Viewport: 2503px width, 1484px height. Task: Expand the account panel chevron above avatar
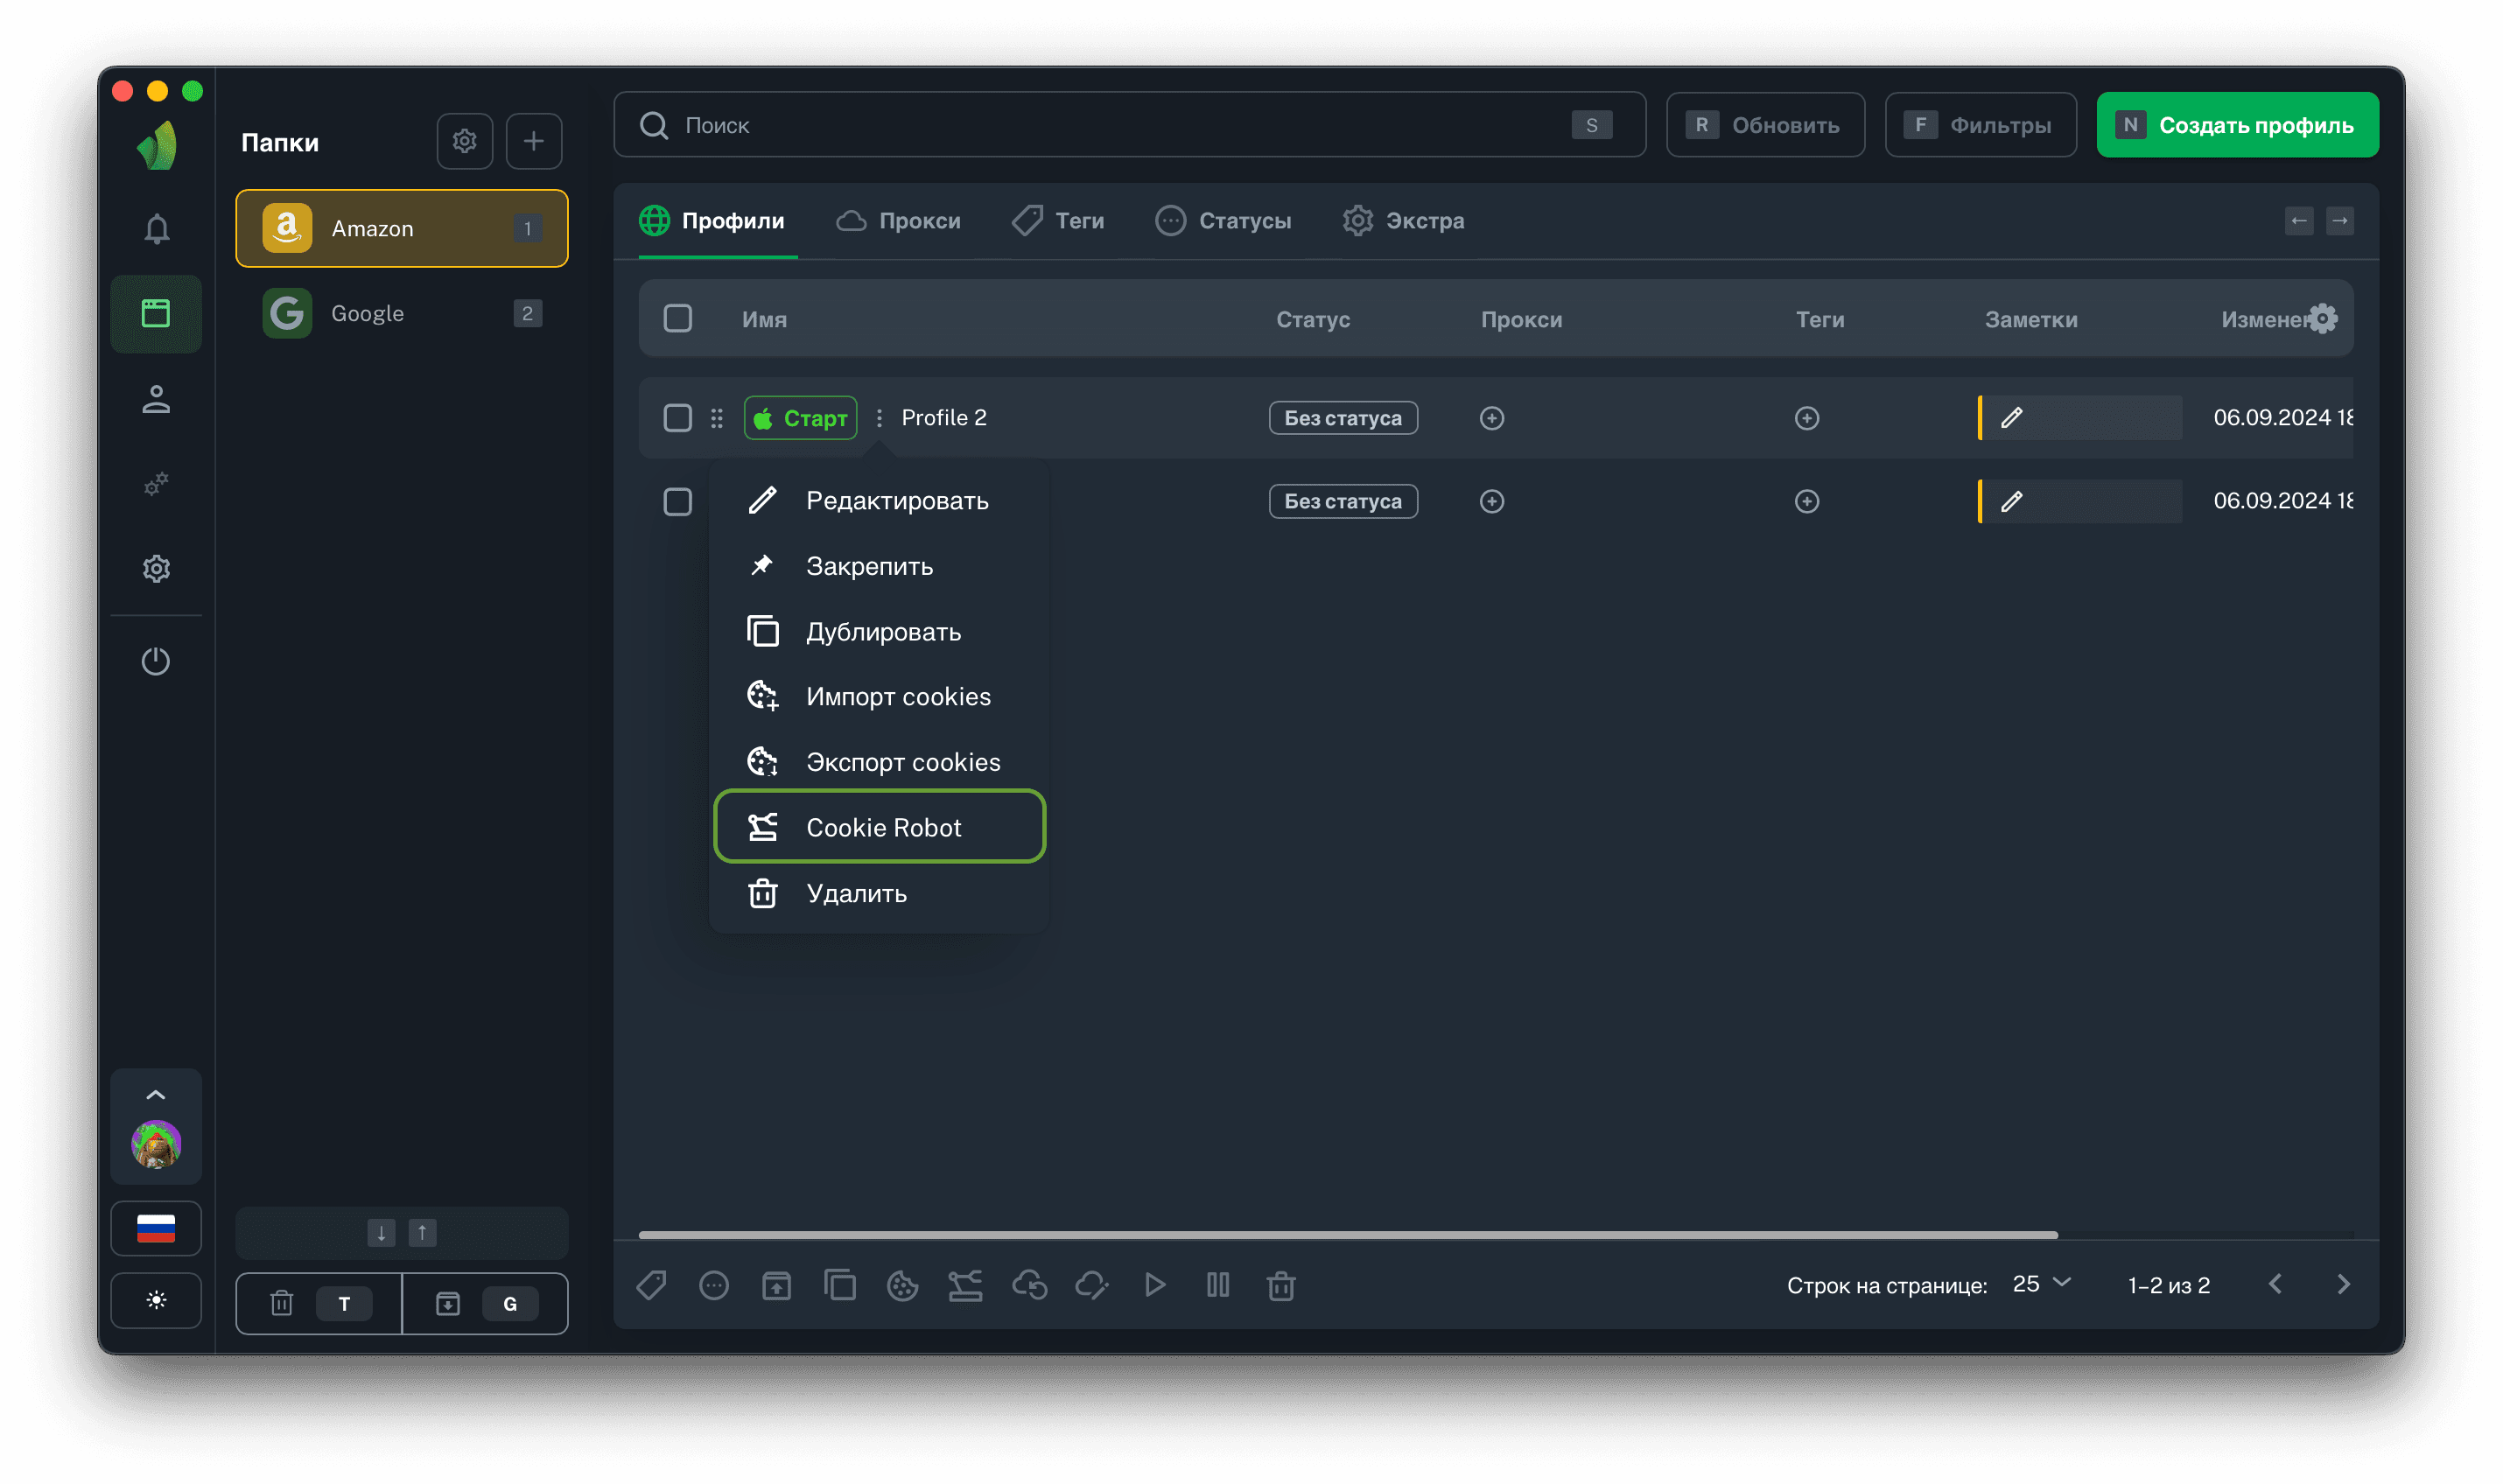coord(156,1095)
